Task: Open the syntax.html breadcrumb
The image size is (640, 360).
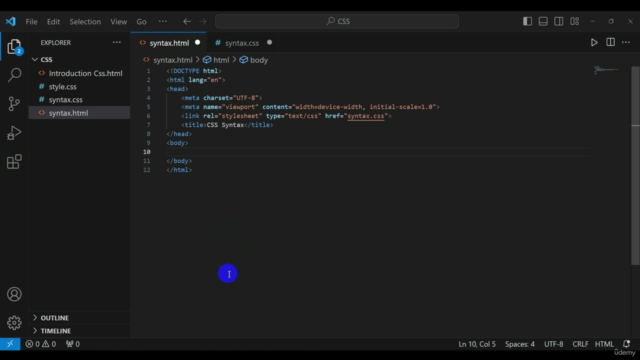Action: [x=168, y=60]
